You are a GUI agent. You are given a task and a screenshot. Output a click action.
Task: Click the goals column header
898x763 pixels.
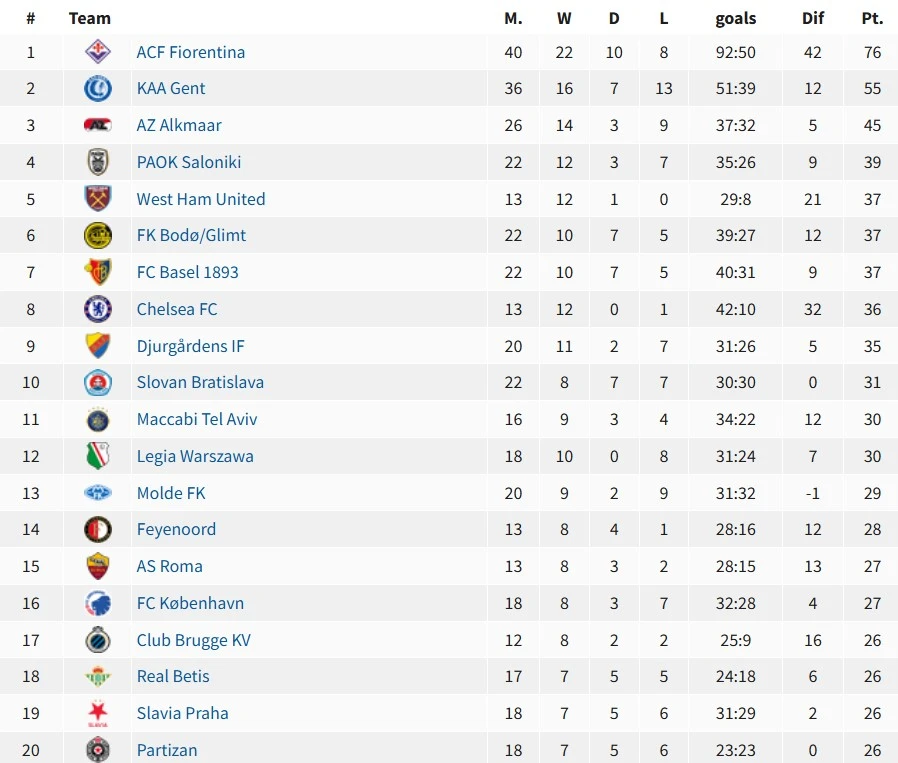[736, 18]
